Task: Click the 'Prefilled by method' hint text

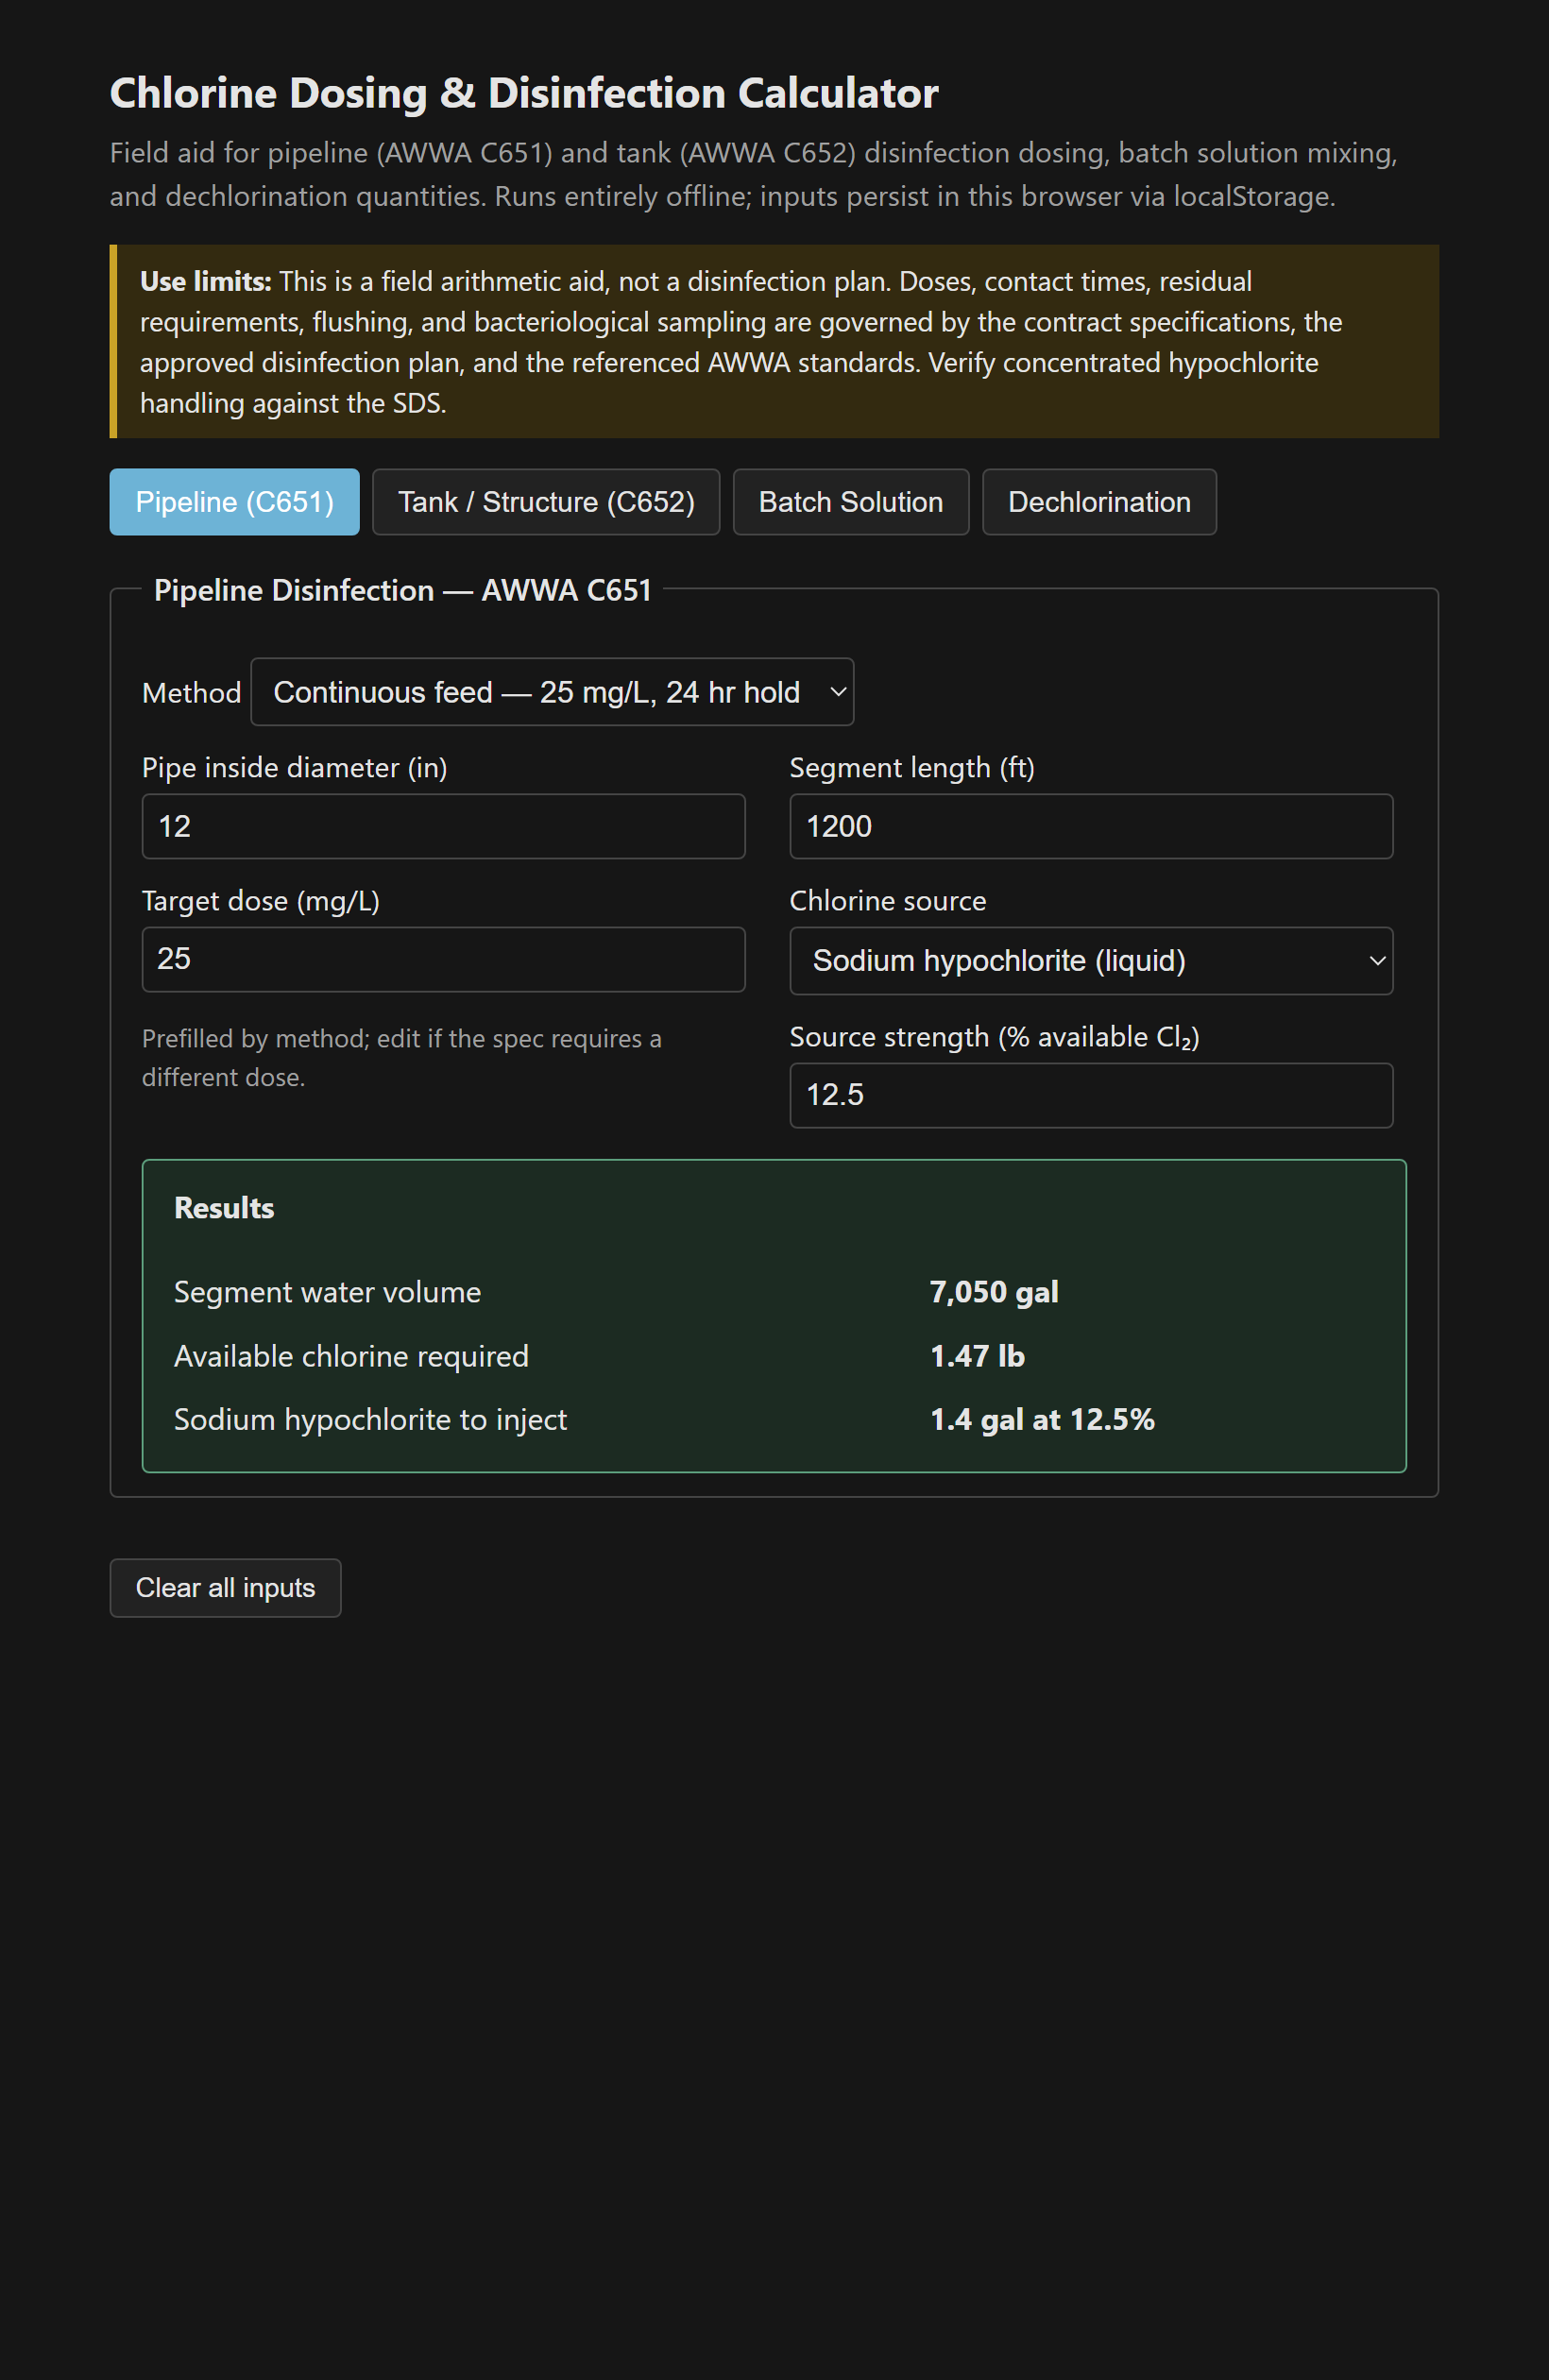Action: point(402,1058)
